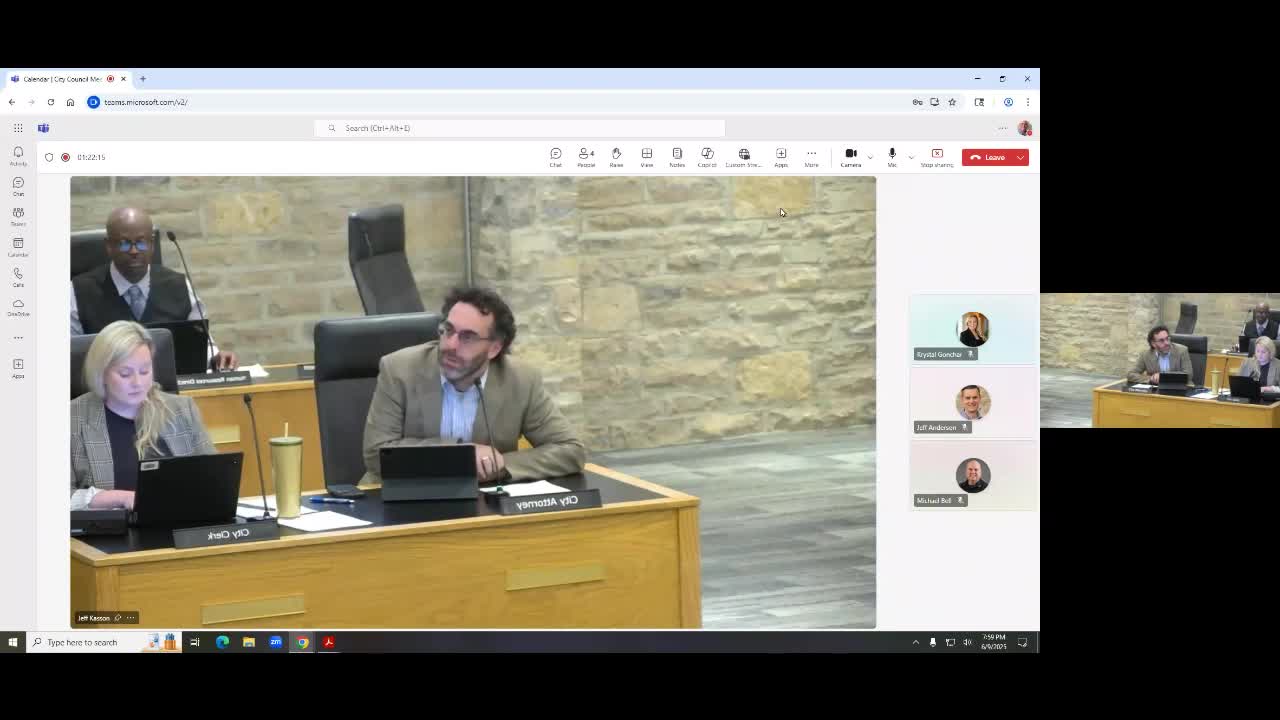Open Activity in the left sidebar

pos(18,156)
